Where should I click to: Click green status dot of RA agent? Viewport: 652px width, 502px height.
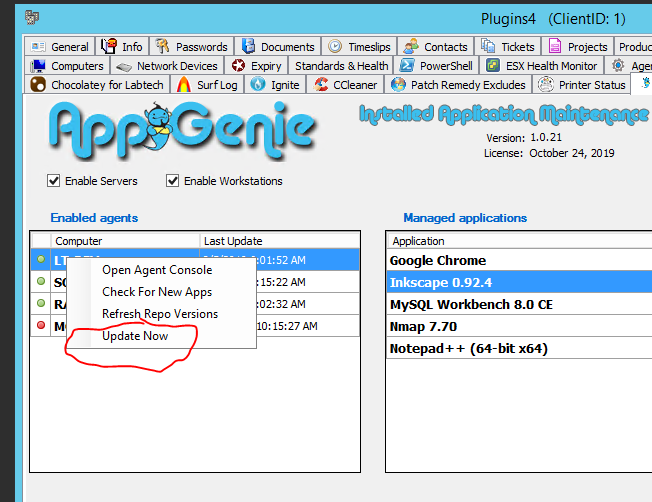(x=41, y=303)
